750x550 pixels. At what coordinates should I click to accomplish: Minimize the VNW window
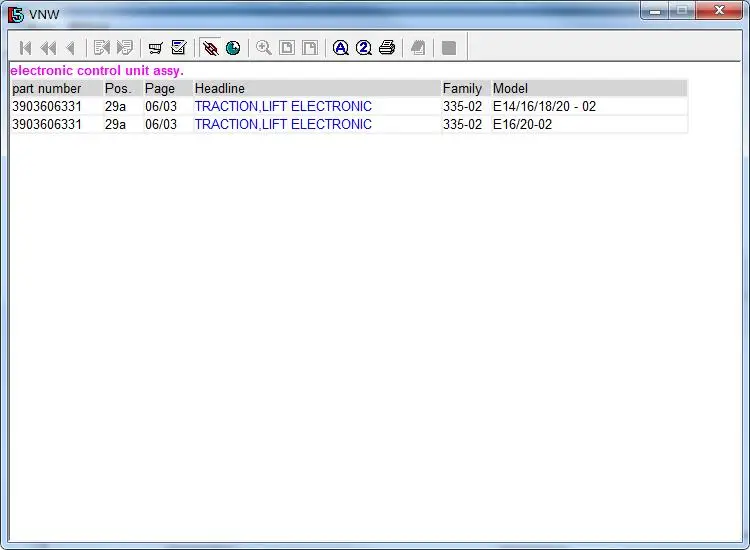[655, 11]
